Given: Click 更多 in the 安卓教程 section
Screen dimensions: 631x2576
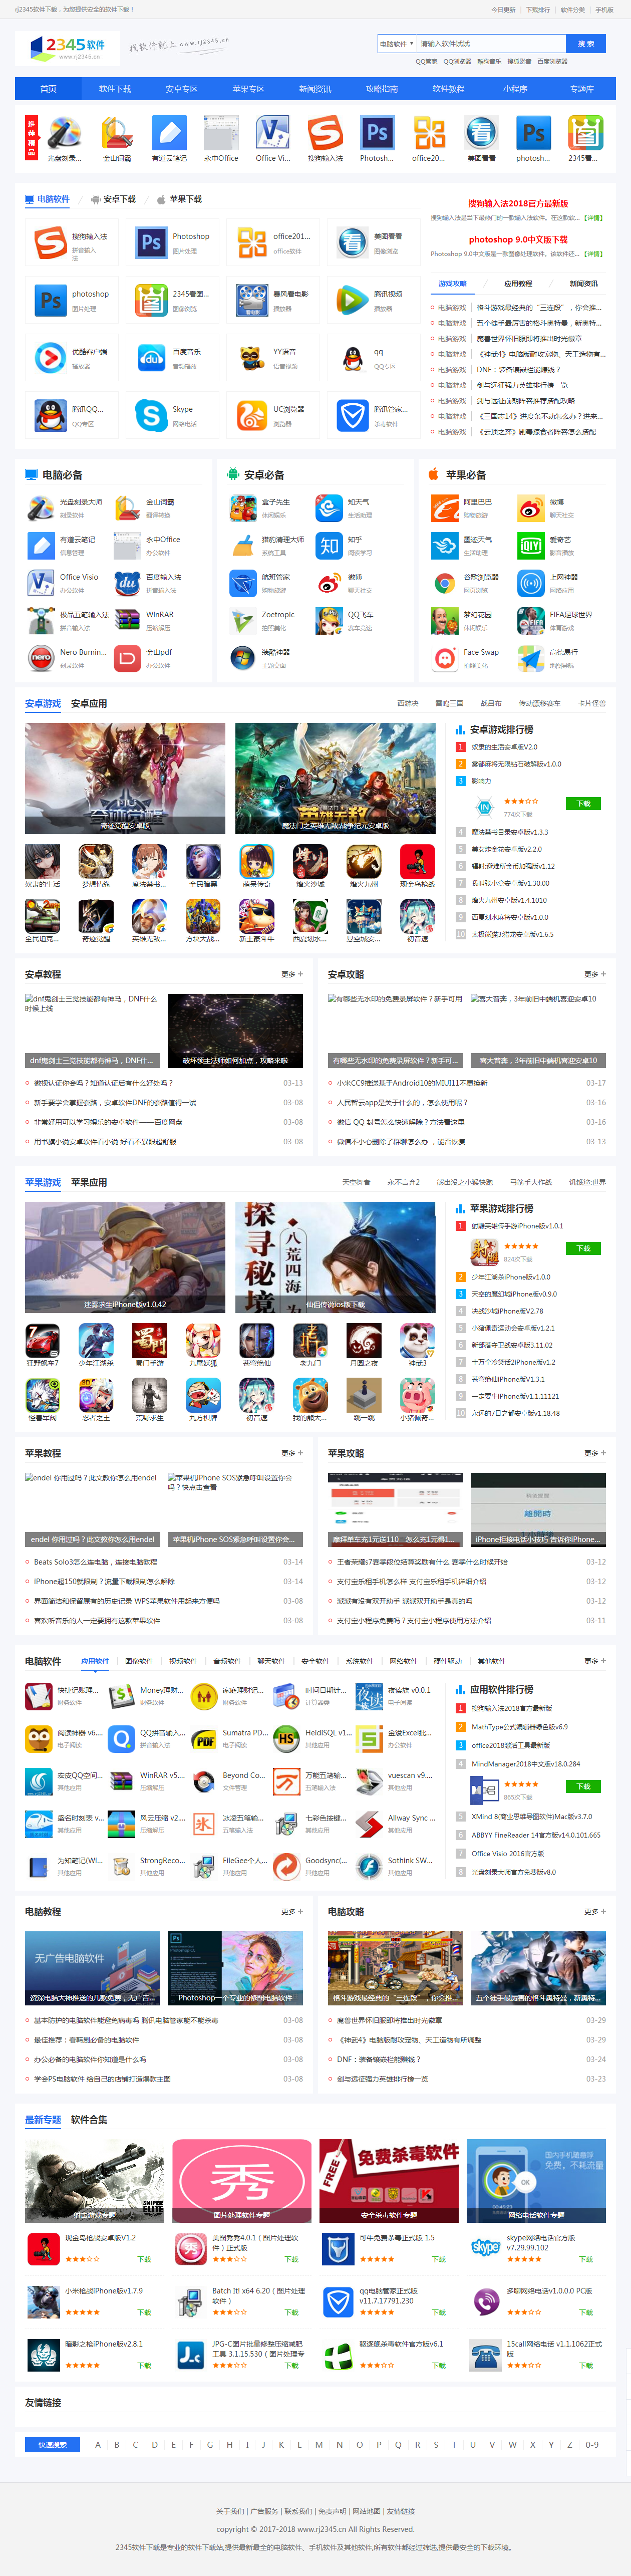Looking at the screenshot, I should point(292,974).
